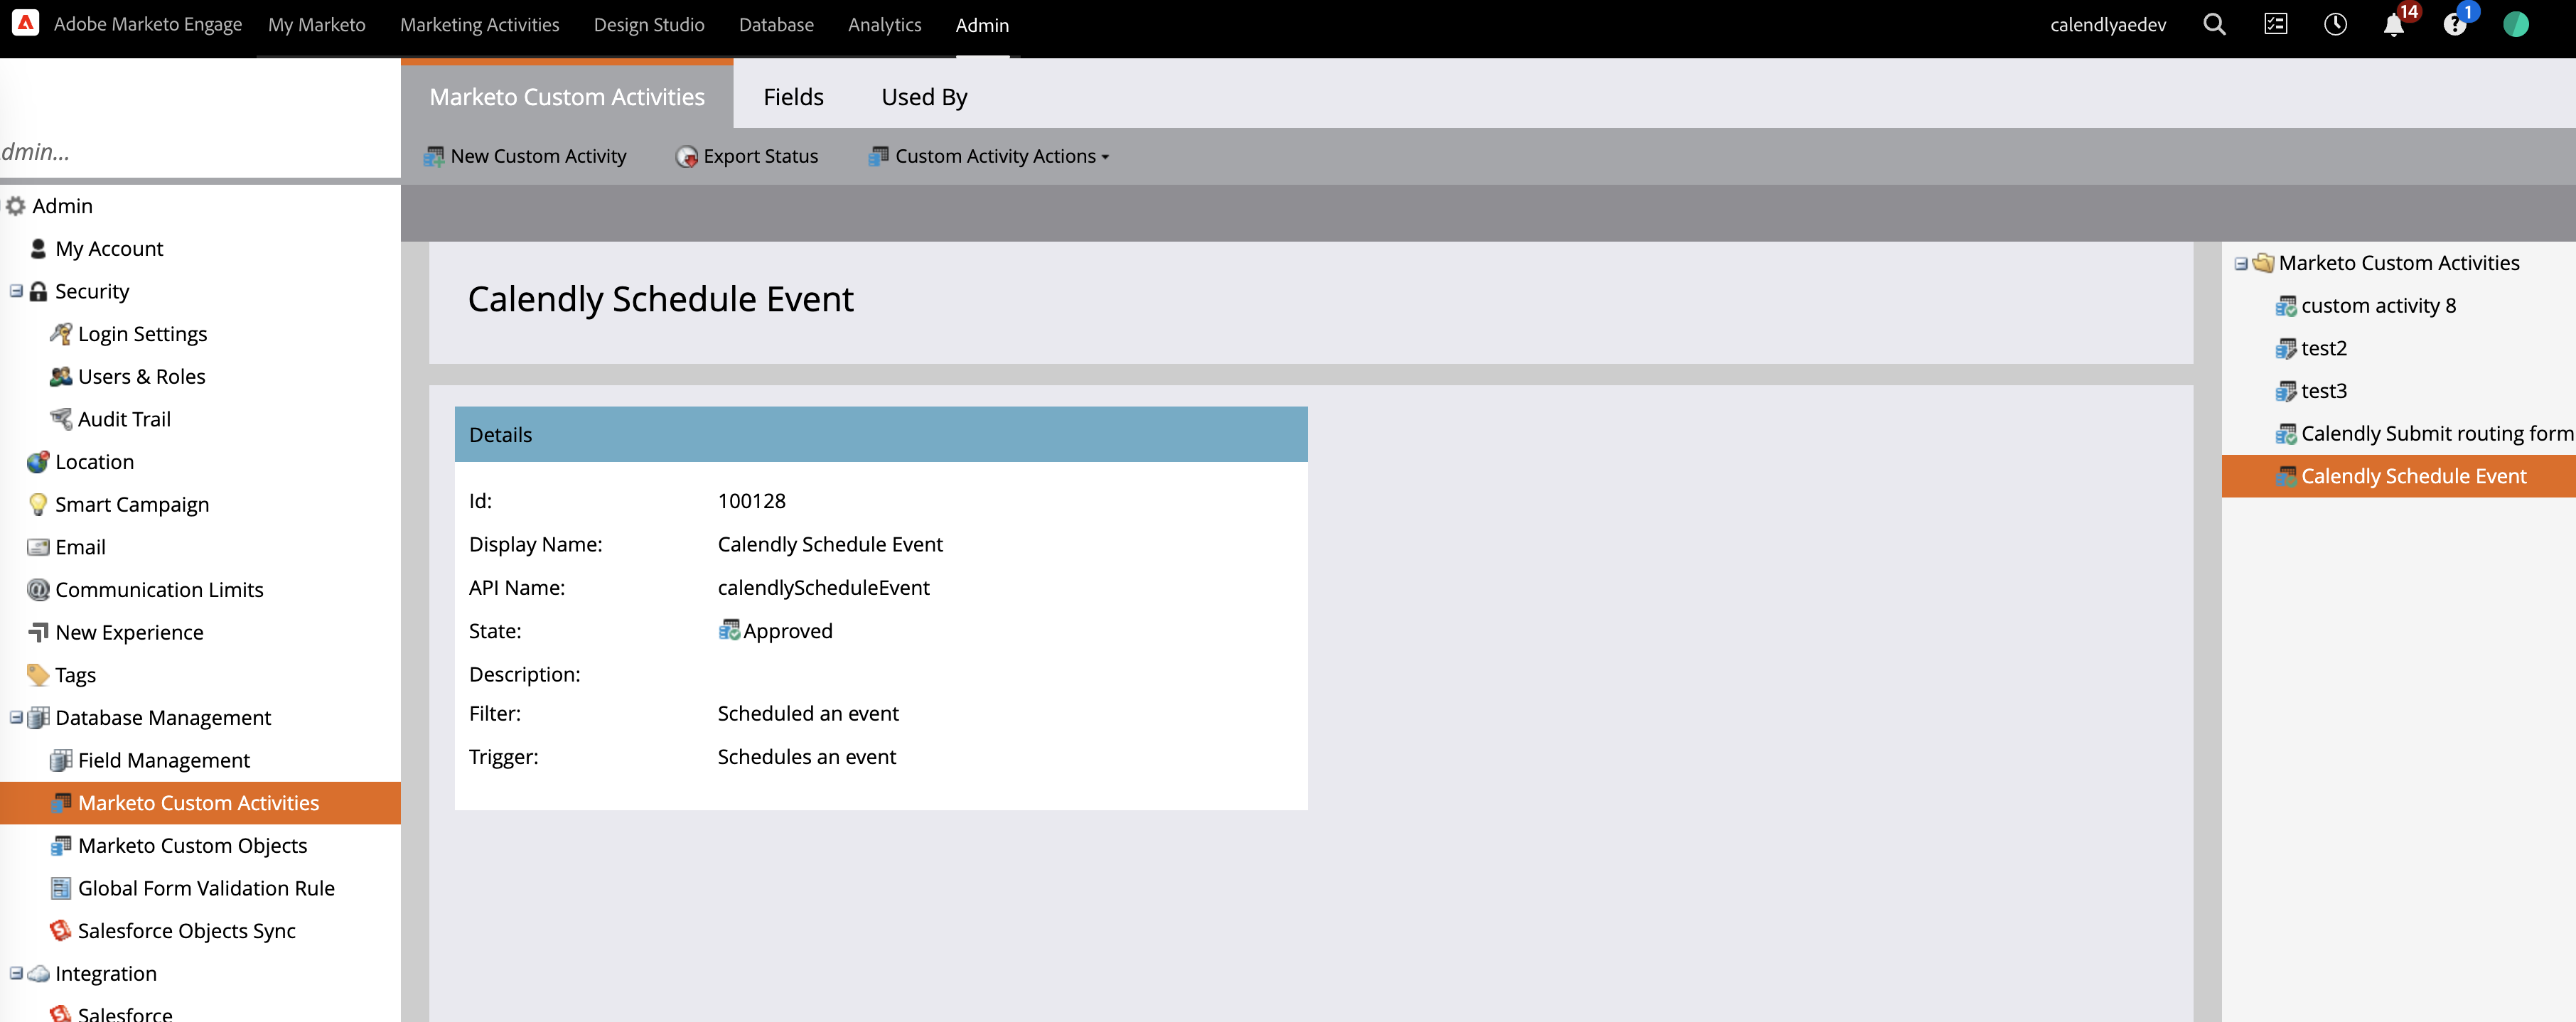Click the help question mark icon
This screenshot has width=2576, height=1022.
click(2454, 25)
